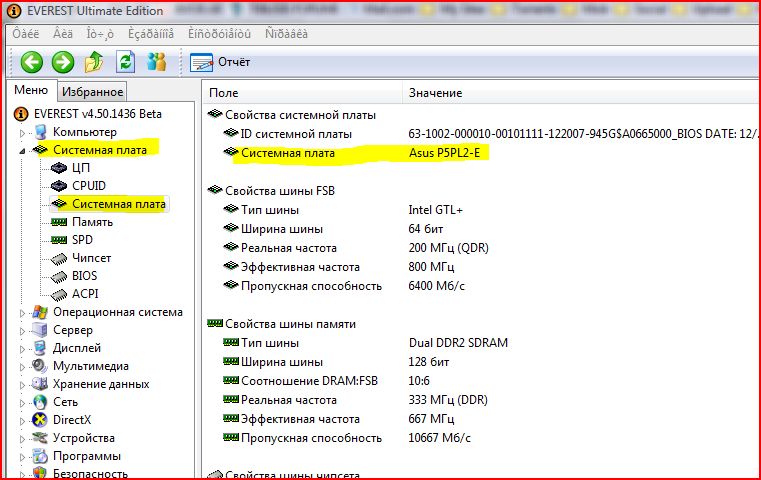The image size is (761, 480).
Task: Expand the DirectX tree node
Action: pyautogui.click(x=22, y=421)
